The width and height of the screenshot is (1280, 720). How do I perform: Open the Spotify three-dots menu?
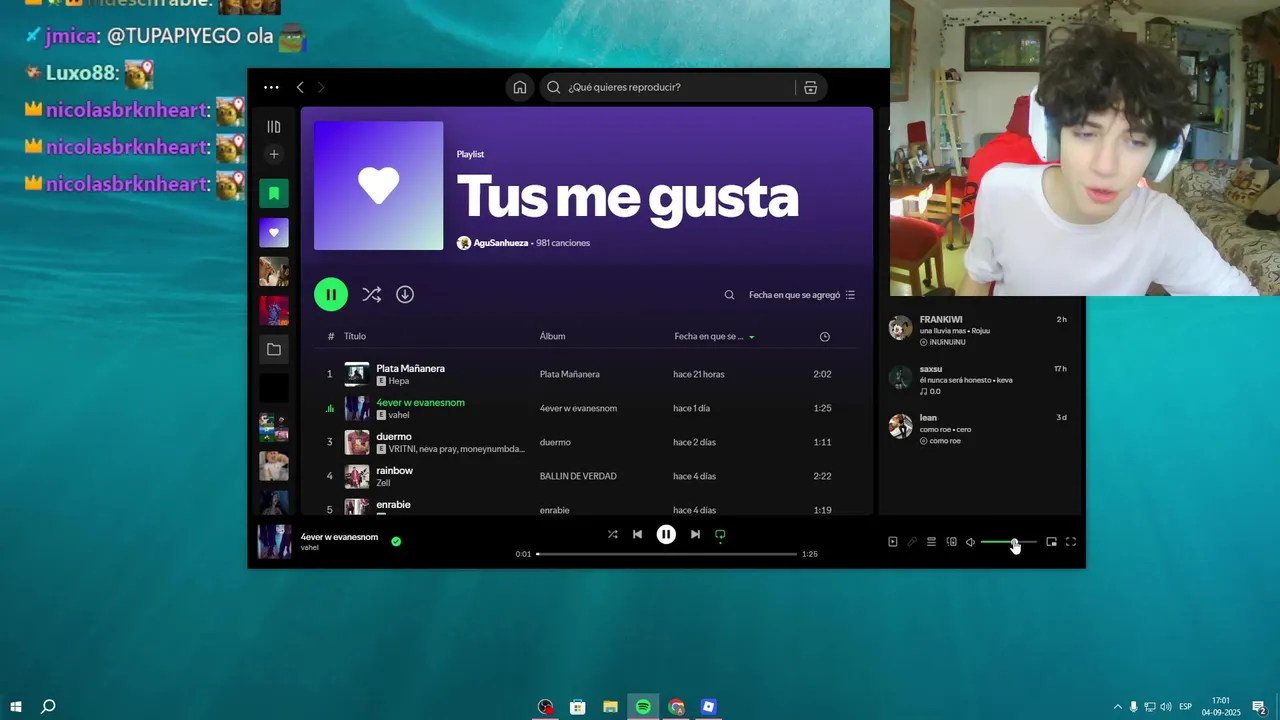(271, 87)
